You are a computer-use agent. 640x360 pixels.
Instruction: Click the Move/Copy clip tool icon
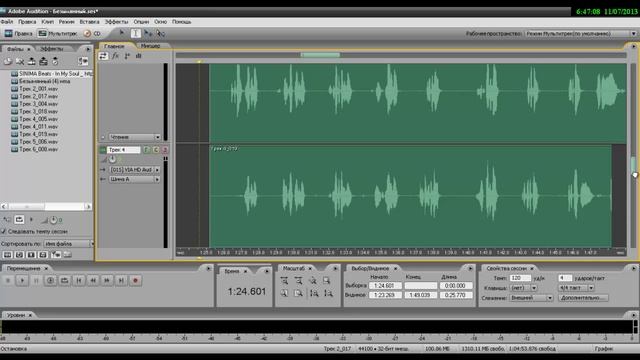coord(148,33)
